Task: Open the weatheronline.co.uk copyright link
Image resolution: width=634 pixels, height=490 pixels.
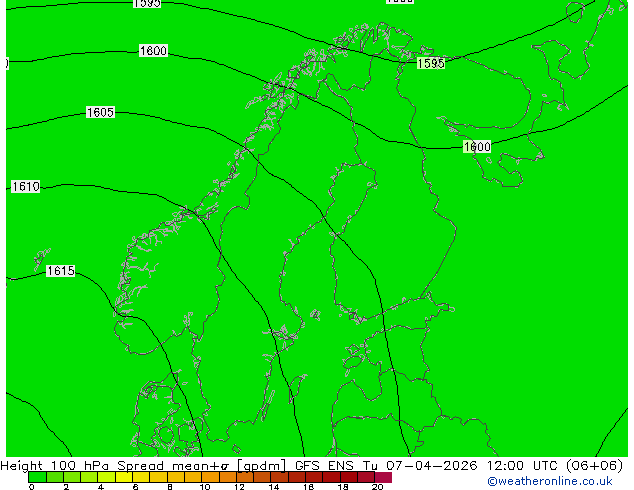Action: (x=549, y=481)
